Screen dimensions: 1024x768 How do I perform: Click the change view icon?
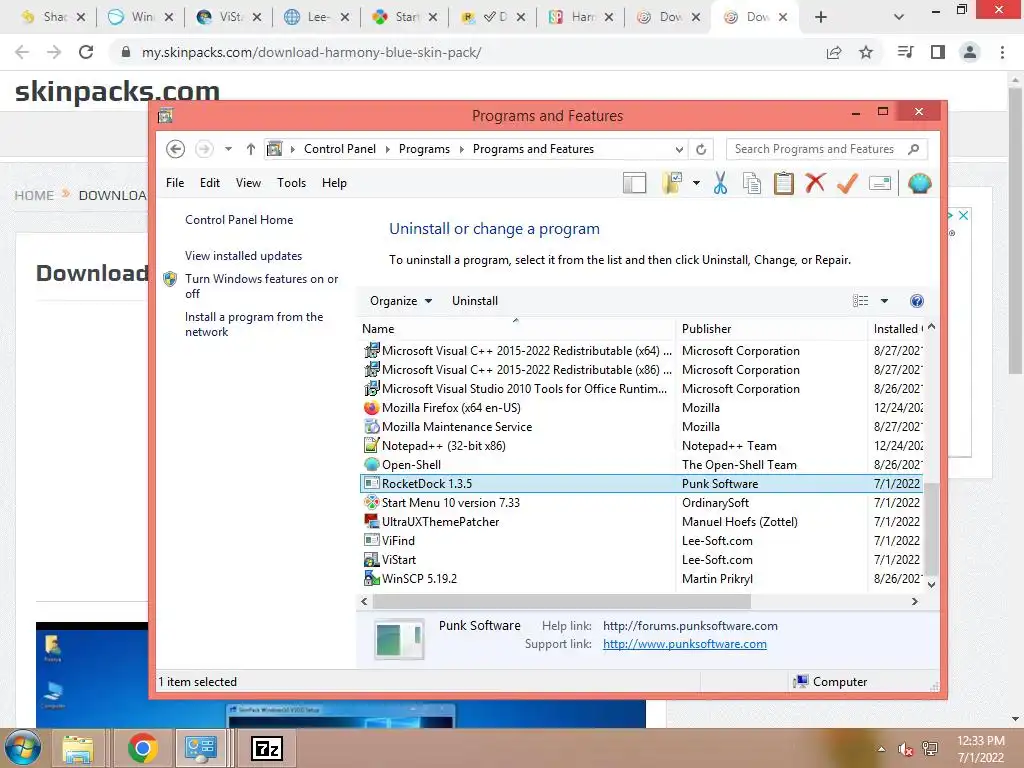[861, 301]
